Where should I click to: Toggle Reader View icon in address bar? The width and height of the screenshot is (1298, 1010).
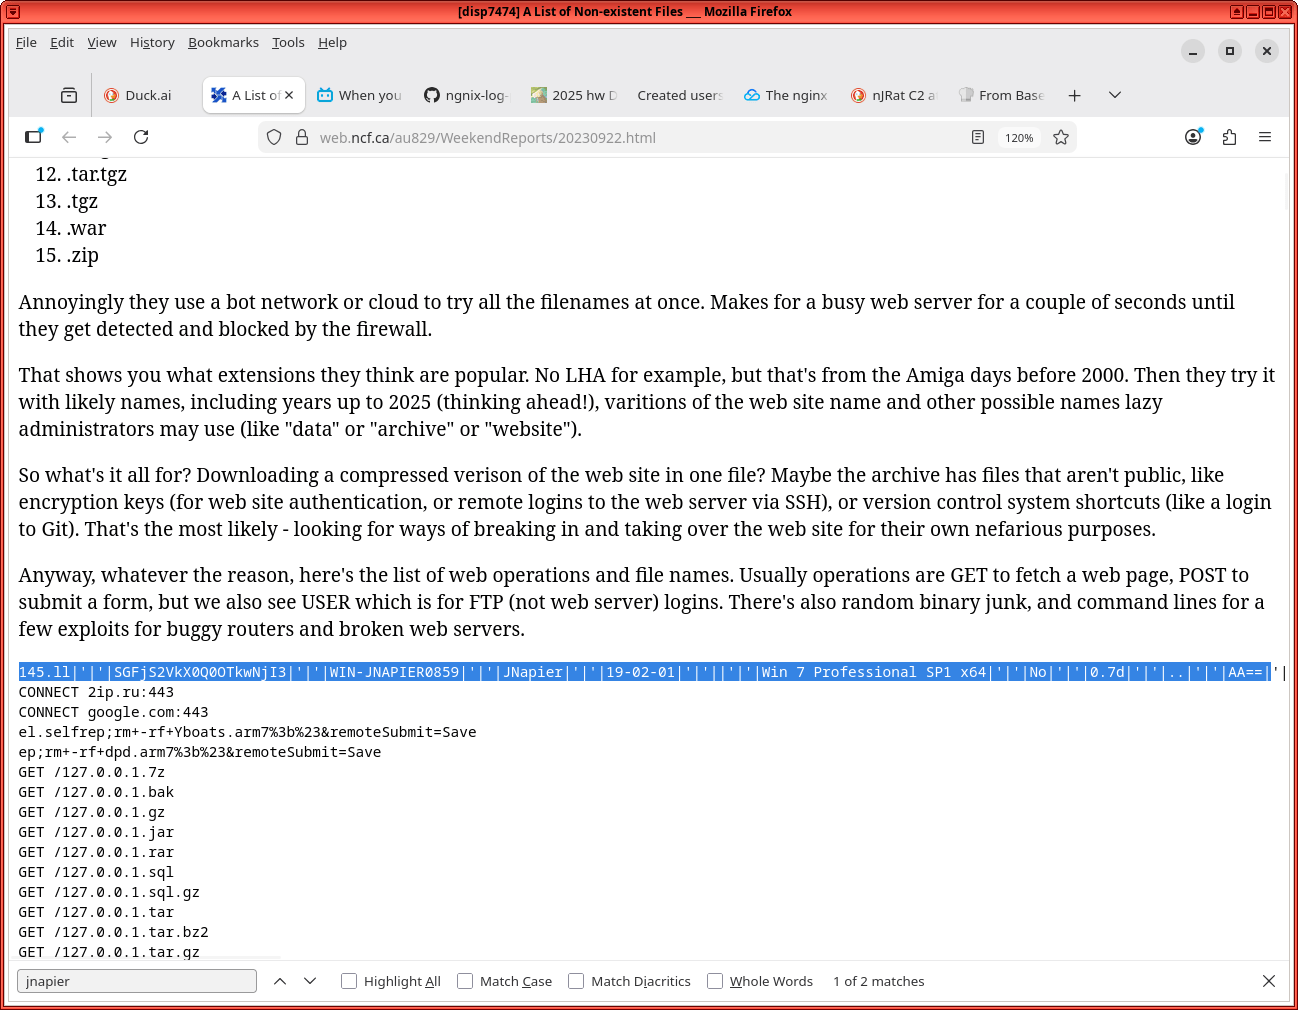coord(978,138)
